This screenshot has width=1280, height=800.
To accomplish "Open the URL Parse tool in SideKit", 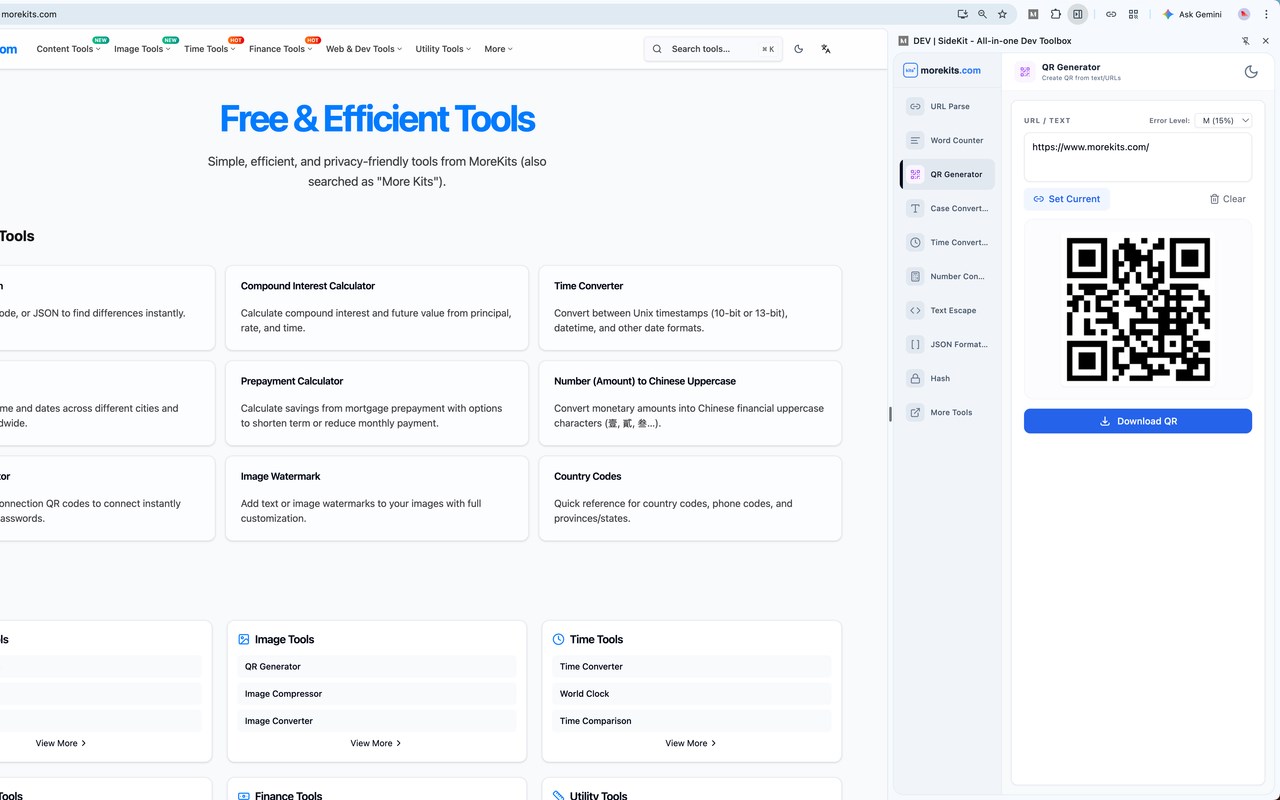I will [x=947, y=106].
